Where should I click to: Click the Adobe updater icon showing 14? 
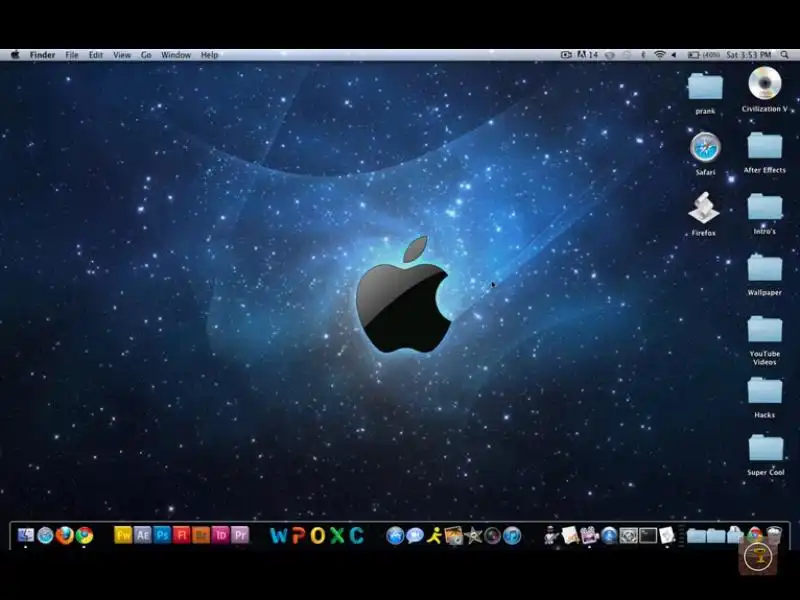[x=587, y=55]
